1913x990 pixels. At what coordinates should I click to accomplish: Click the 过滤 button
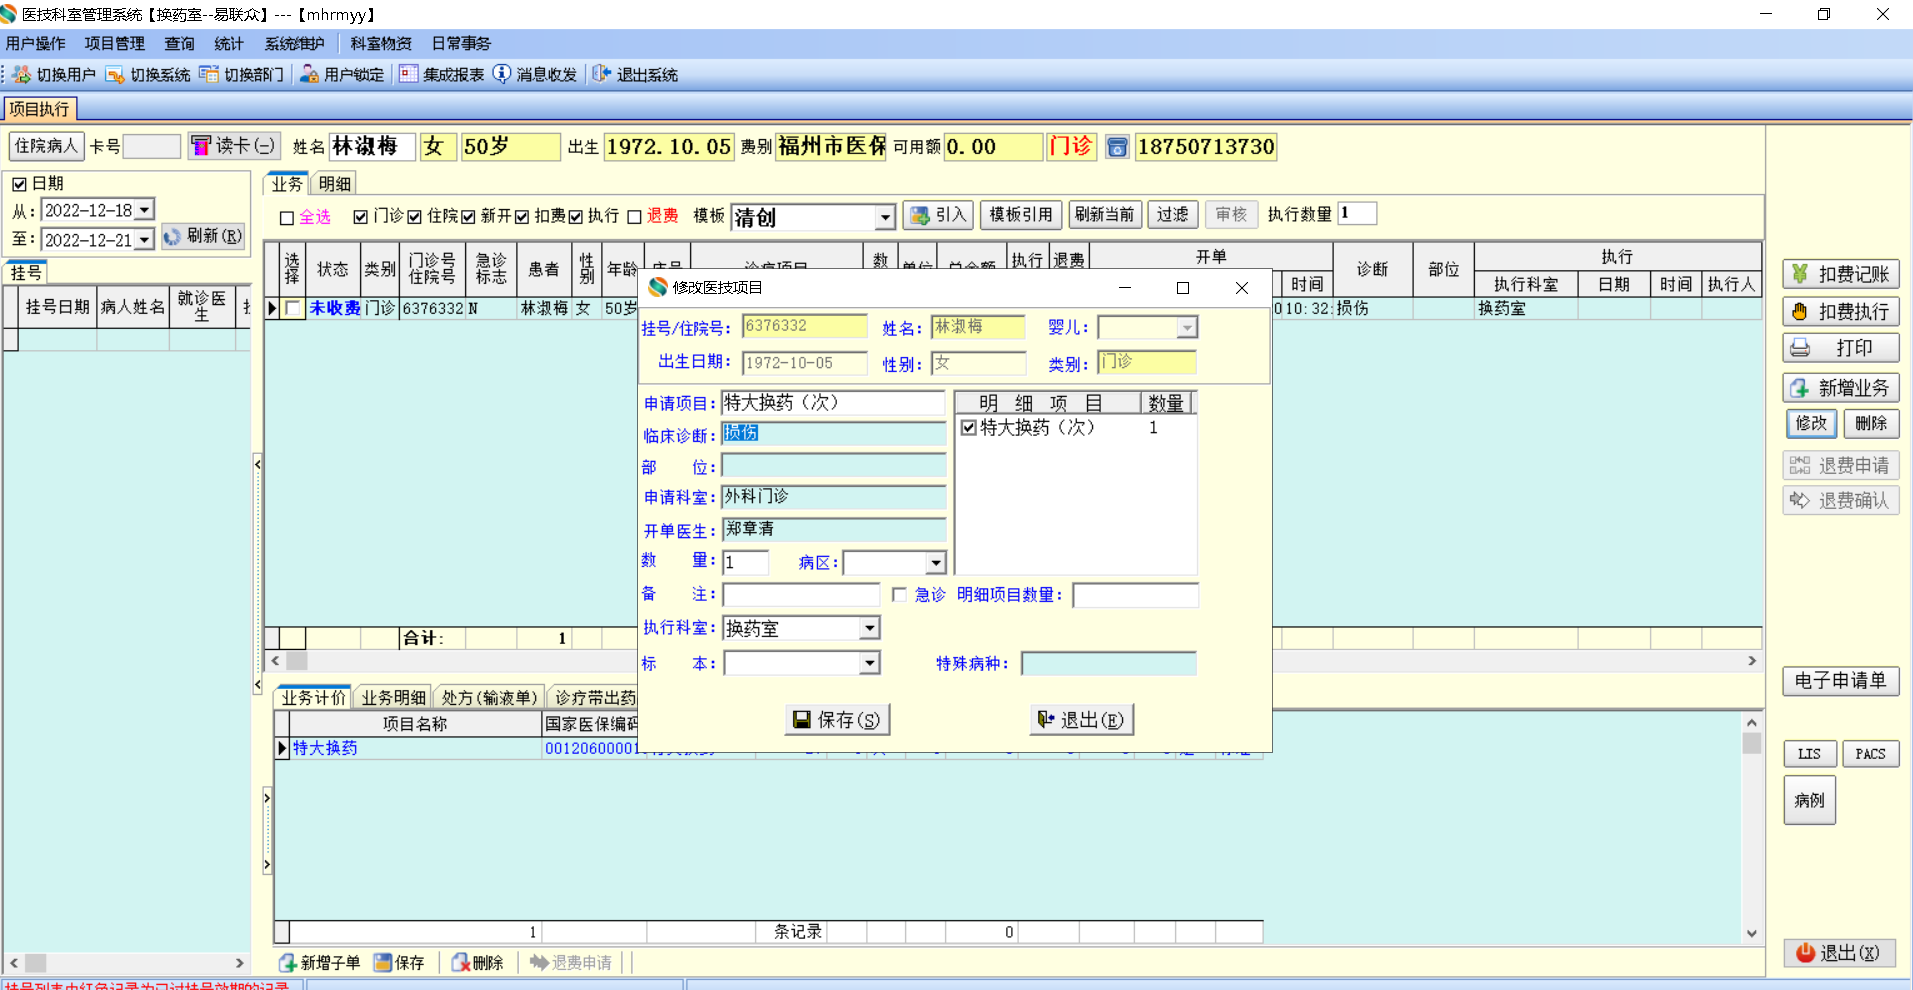(1173, 215)
